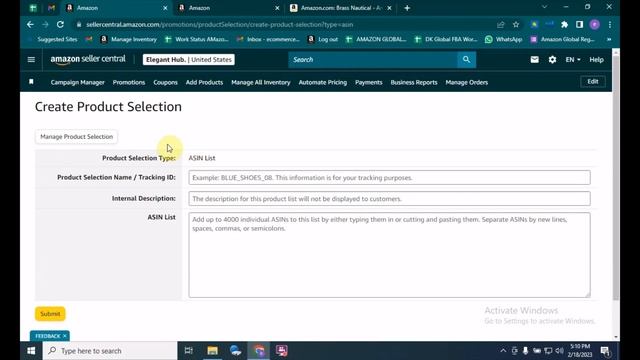640x360 pixels.
Task: Open Promotions menu item
Action: pyautogui.click(x=129, y=82)
